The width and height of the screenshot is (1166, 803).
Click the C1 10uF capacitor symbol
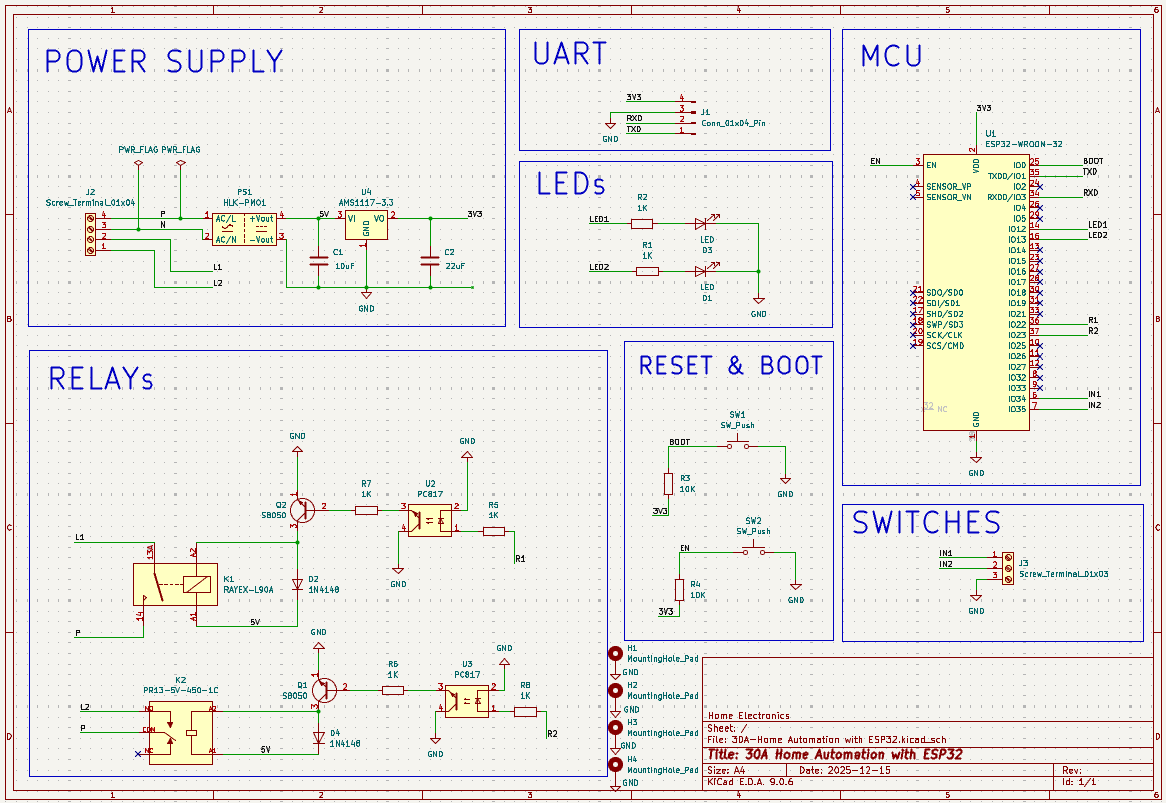click(x=319, y=261)
